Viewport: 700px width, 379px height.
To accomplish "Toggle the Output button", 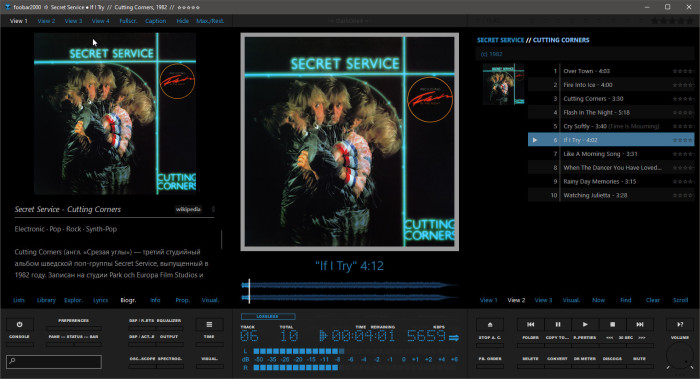I will [x=169, y=337].
